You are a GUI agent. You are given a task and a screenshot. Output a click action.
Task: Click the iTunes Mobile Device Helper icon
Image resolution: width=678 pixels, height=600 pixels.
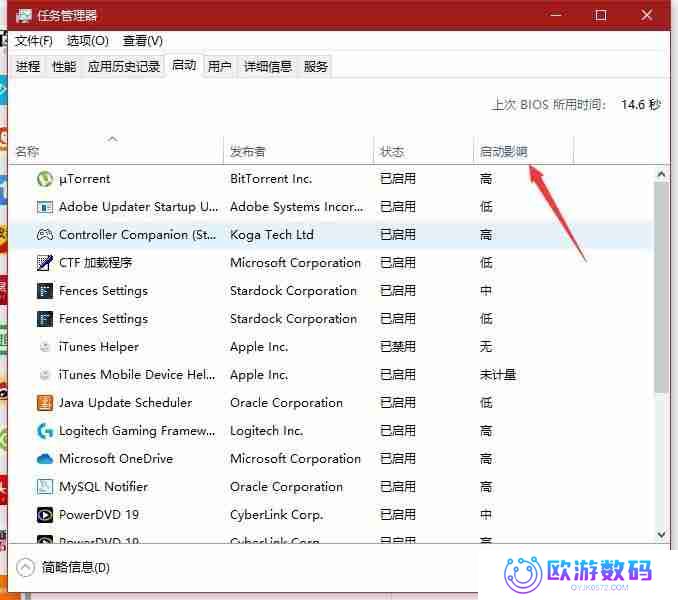pyautogui.click(x=45, y=375)
